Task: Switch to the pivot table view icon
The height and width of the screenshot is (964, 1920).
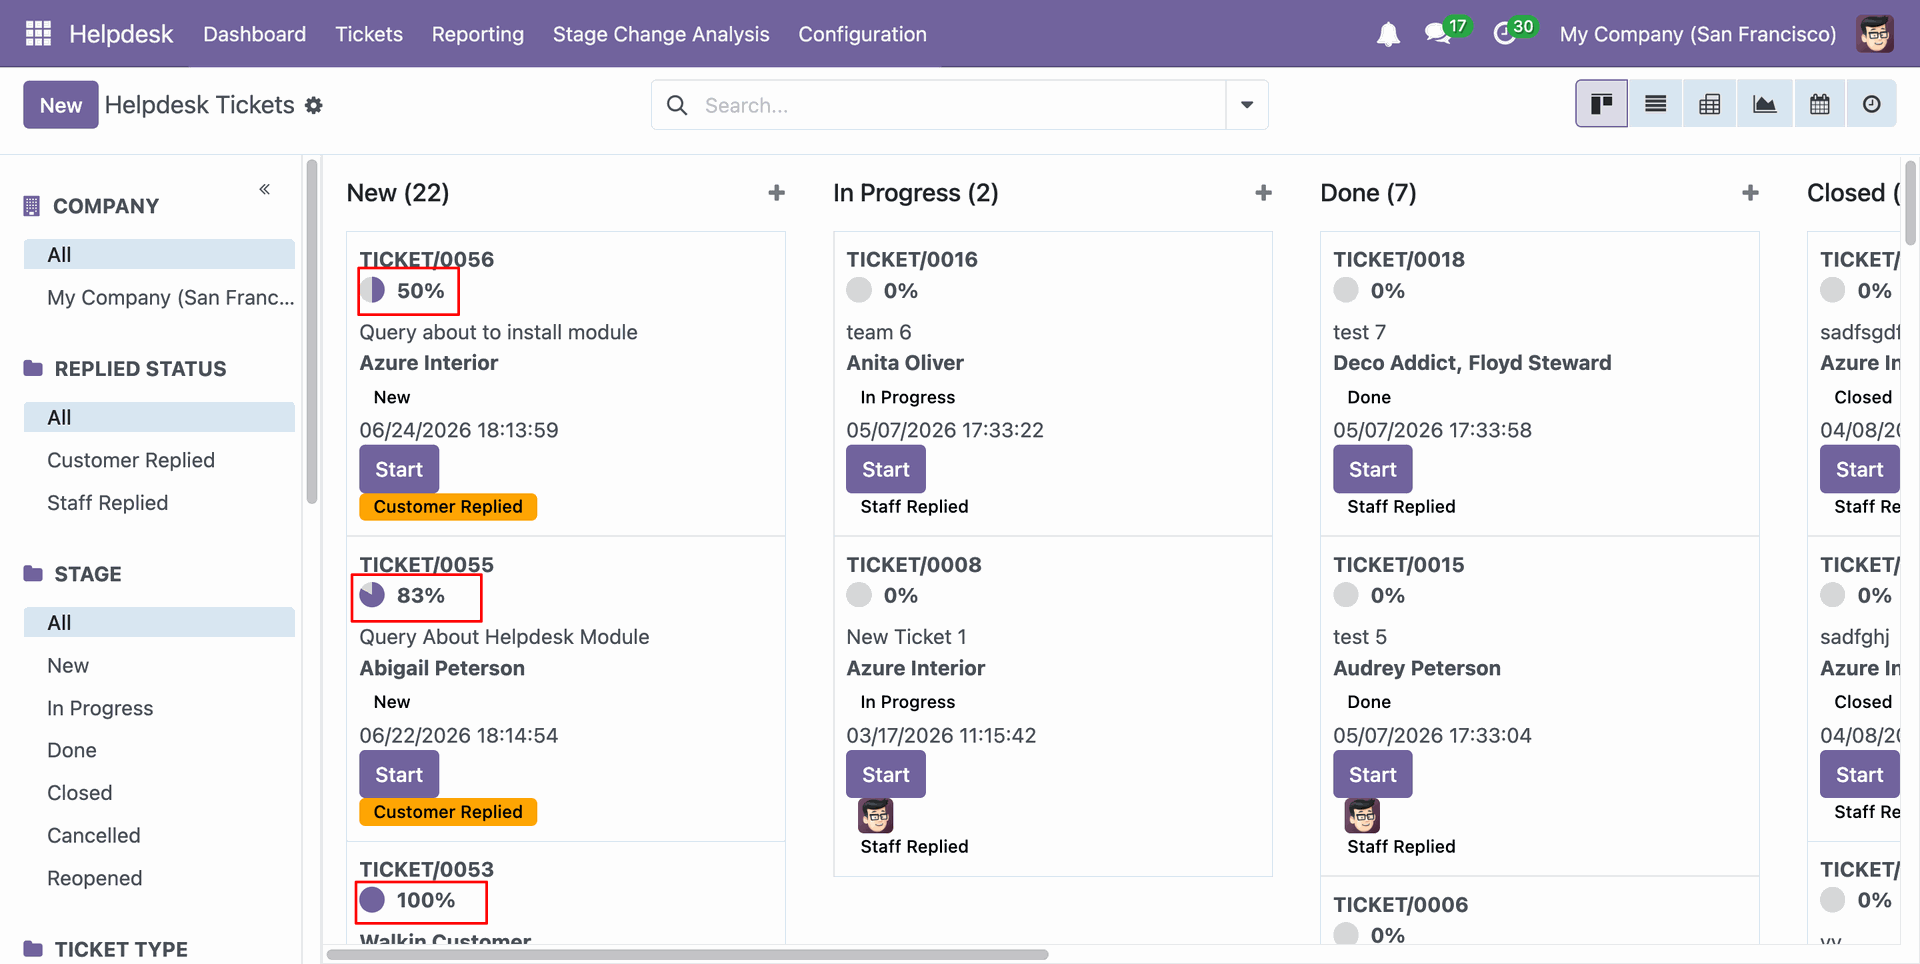Action: [x=1710, y=104]
